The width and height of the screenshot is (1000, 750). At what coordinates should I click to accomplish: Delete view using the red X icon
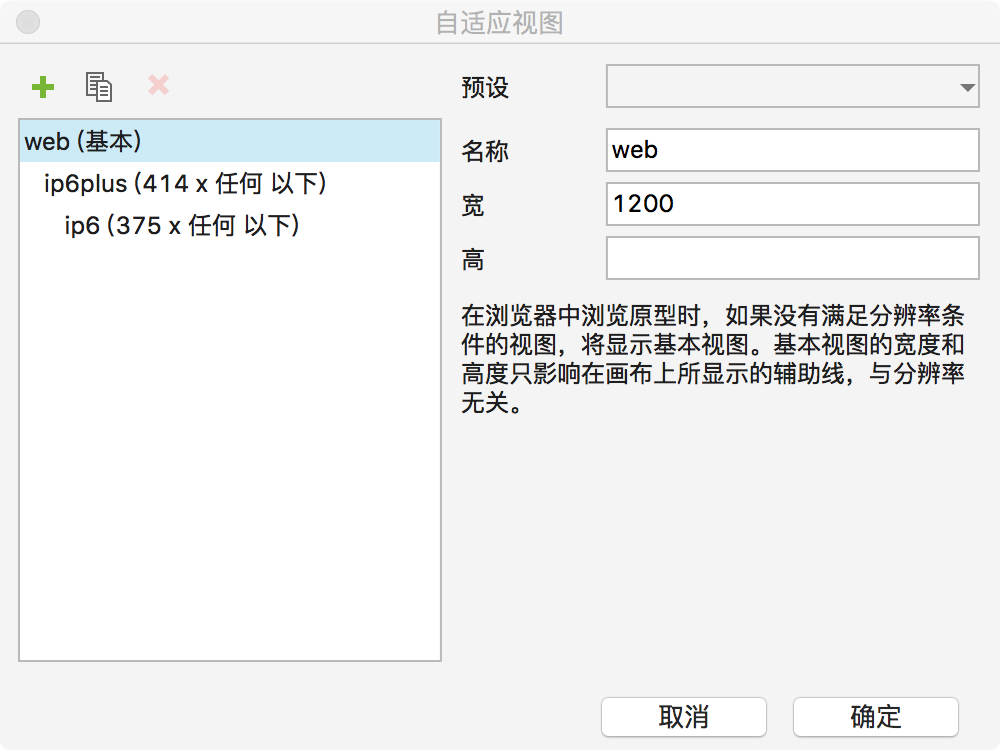158,85
